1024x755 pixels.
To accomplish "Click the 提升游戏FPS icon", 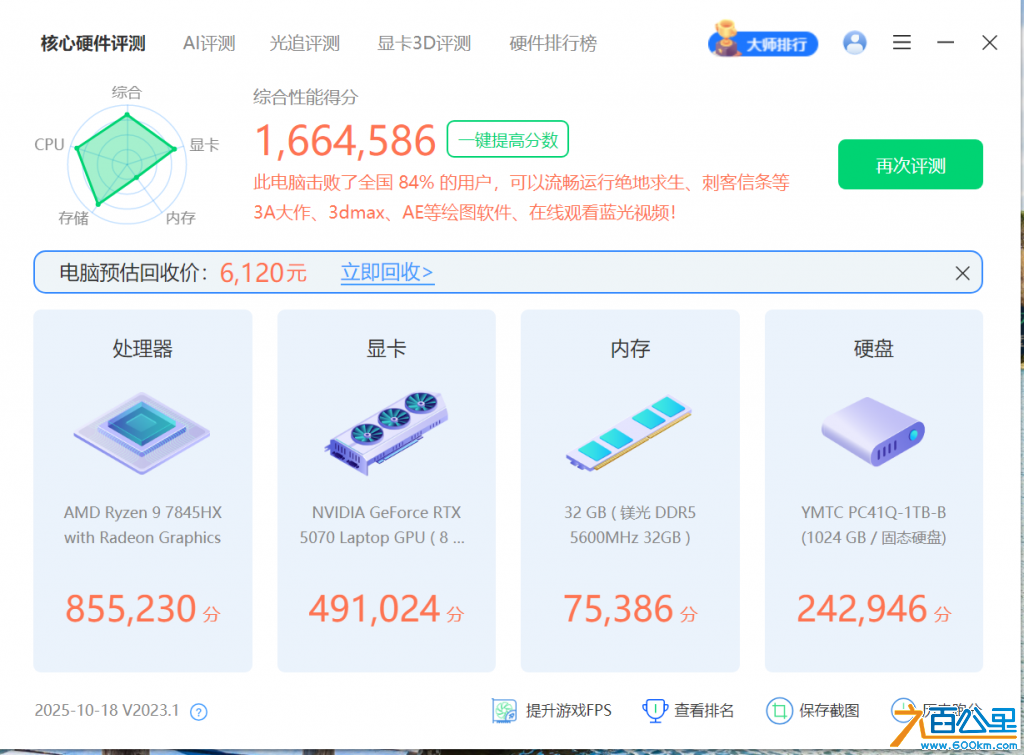I will [x=504, y=711].
